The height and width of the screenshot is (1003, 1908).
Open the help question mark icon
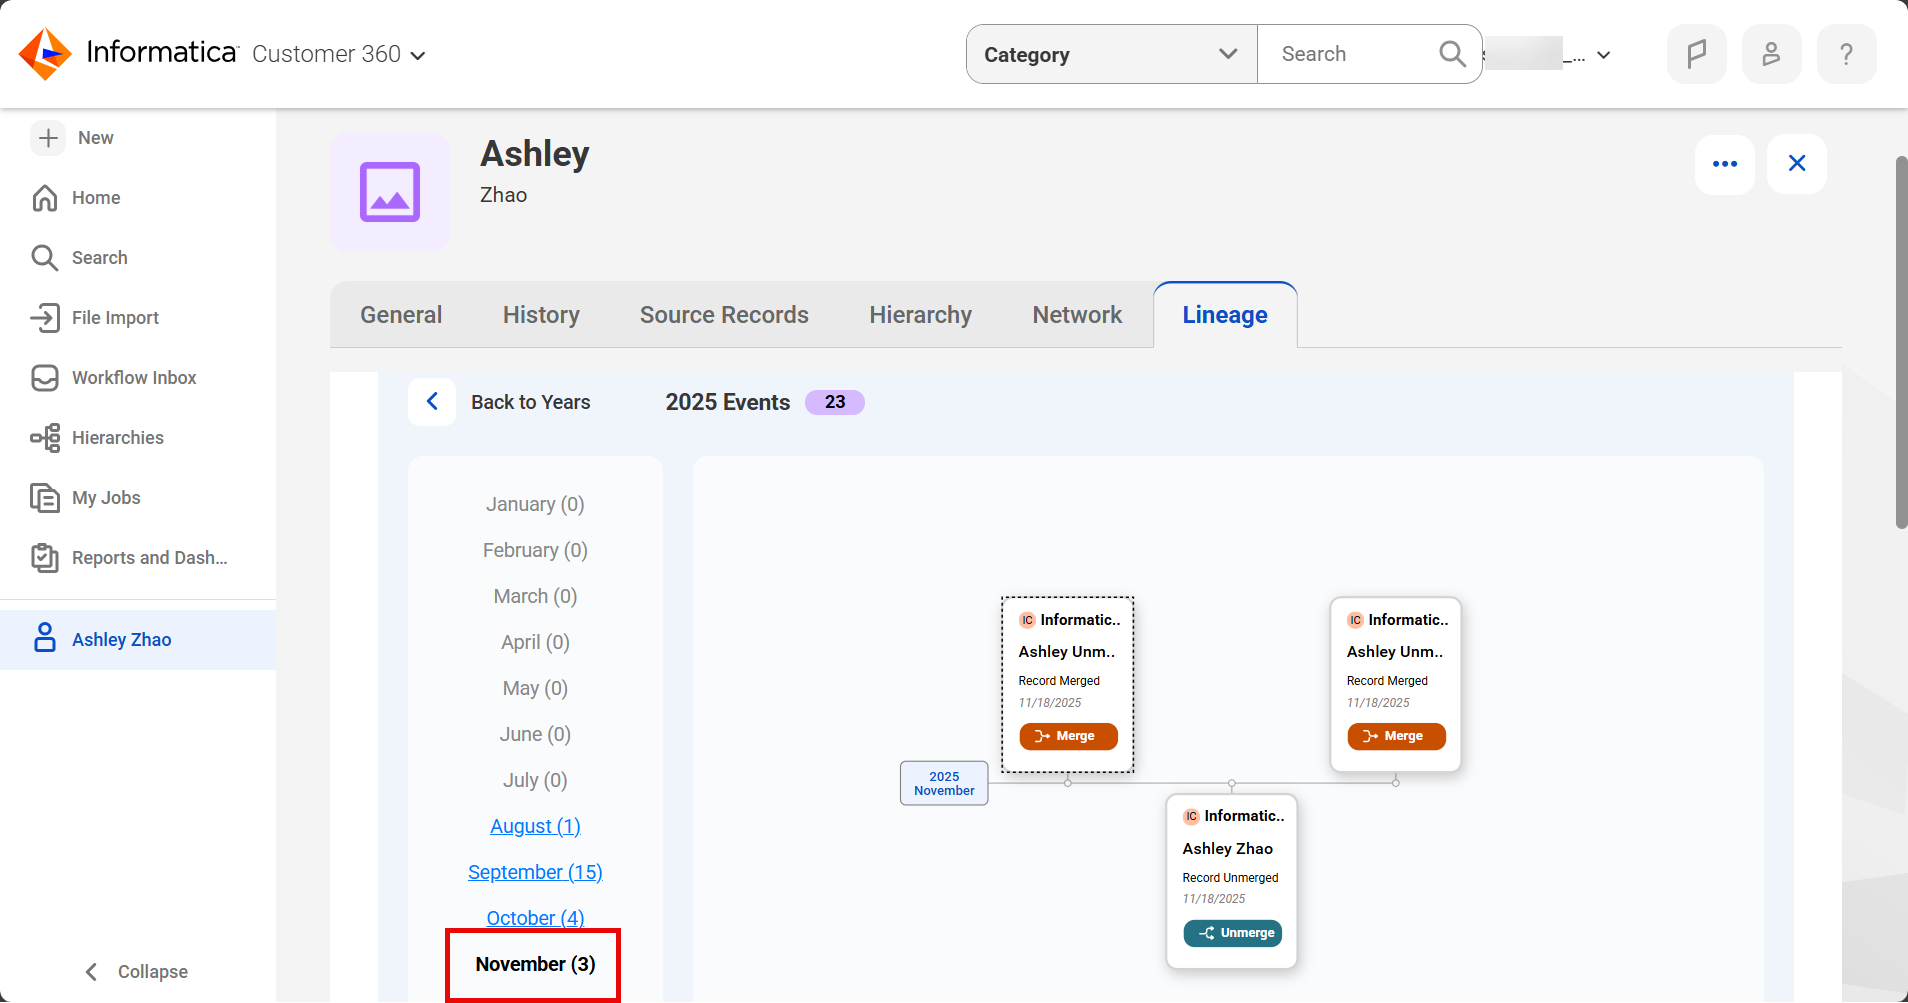pyautogui.click(x=1846, y=54)
